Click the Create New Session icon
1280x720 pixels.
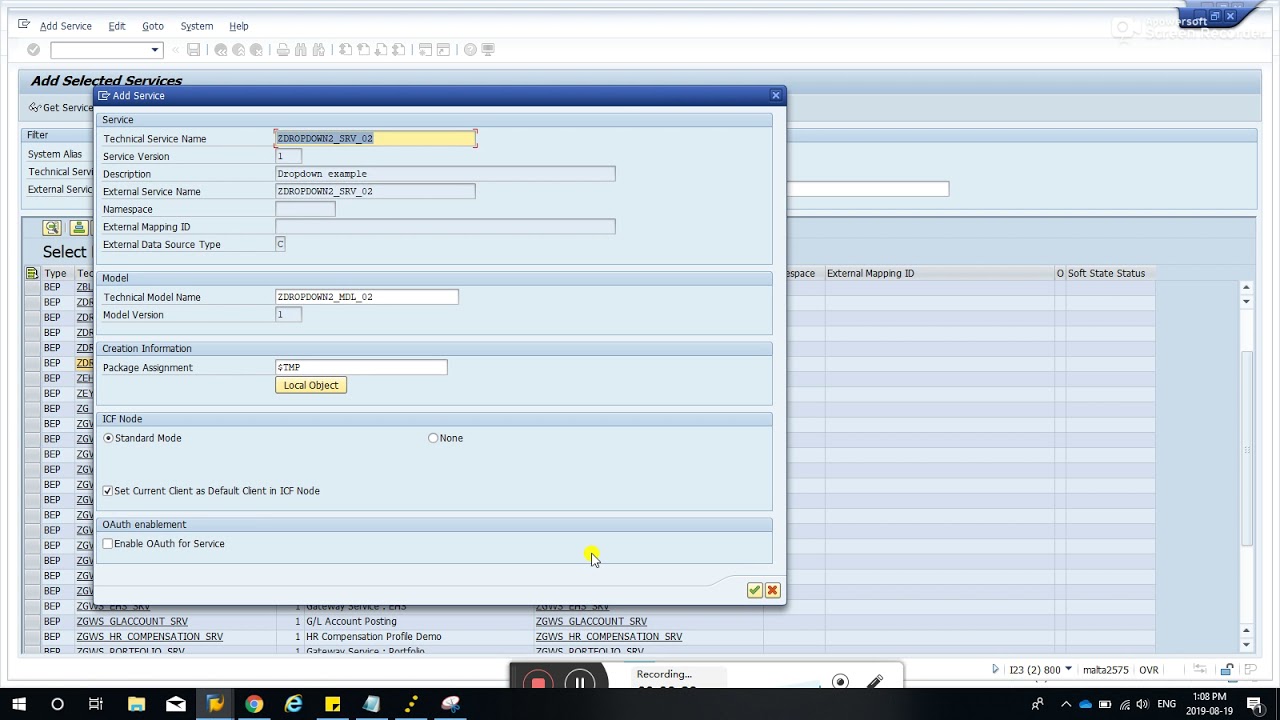coord(426,50)
